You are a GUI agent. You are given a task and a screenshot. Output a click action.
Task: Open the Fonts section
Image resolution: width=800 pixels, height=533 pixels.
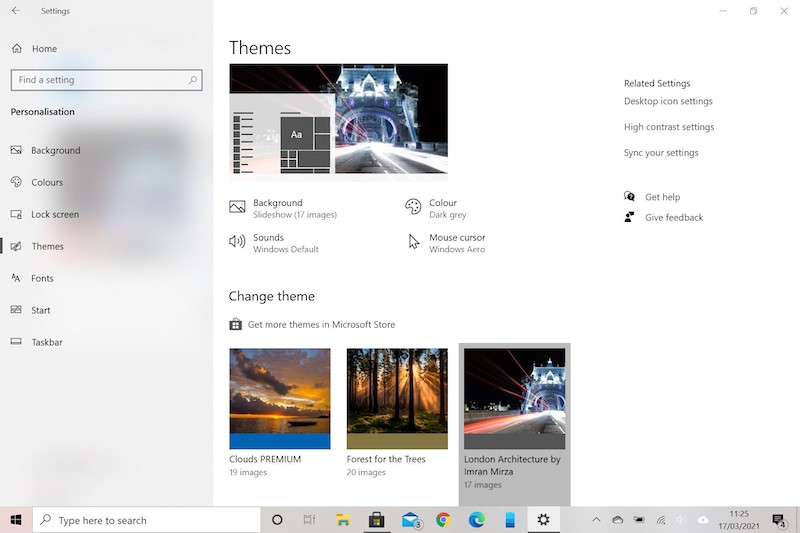coord(32,278)
